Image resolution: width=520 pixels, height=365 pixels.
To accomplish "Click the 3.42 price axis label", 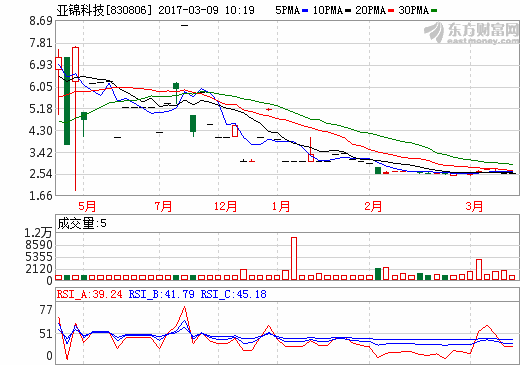I will point(41,153).
